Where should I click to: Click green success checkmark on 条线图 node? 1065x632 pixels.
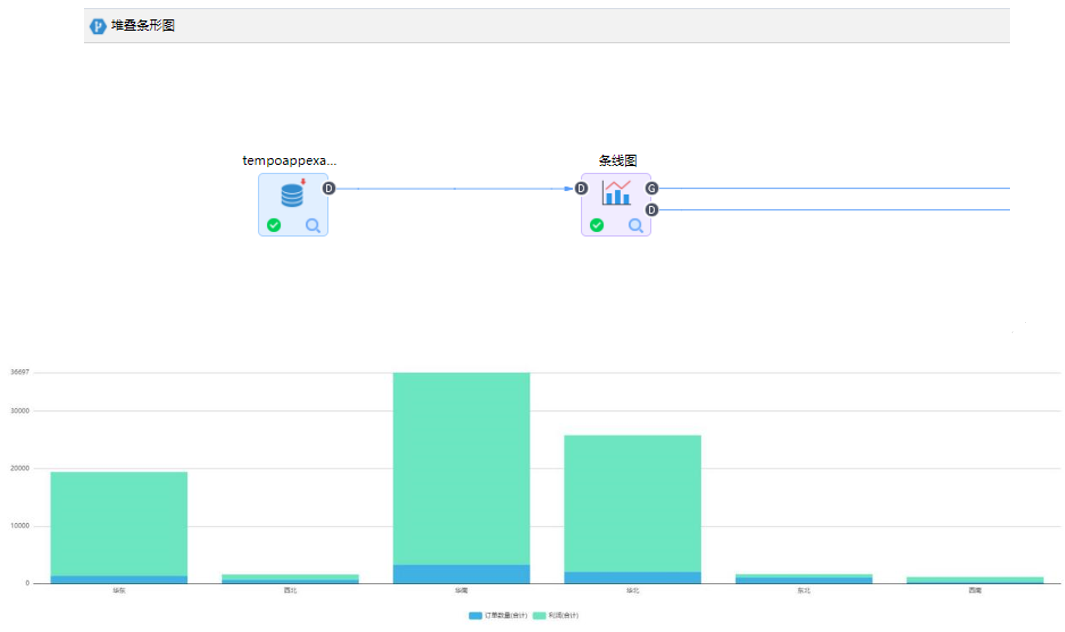pos(597,225)
